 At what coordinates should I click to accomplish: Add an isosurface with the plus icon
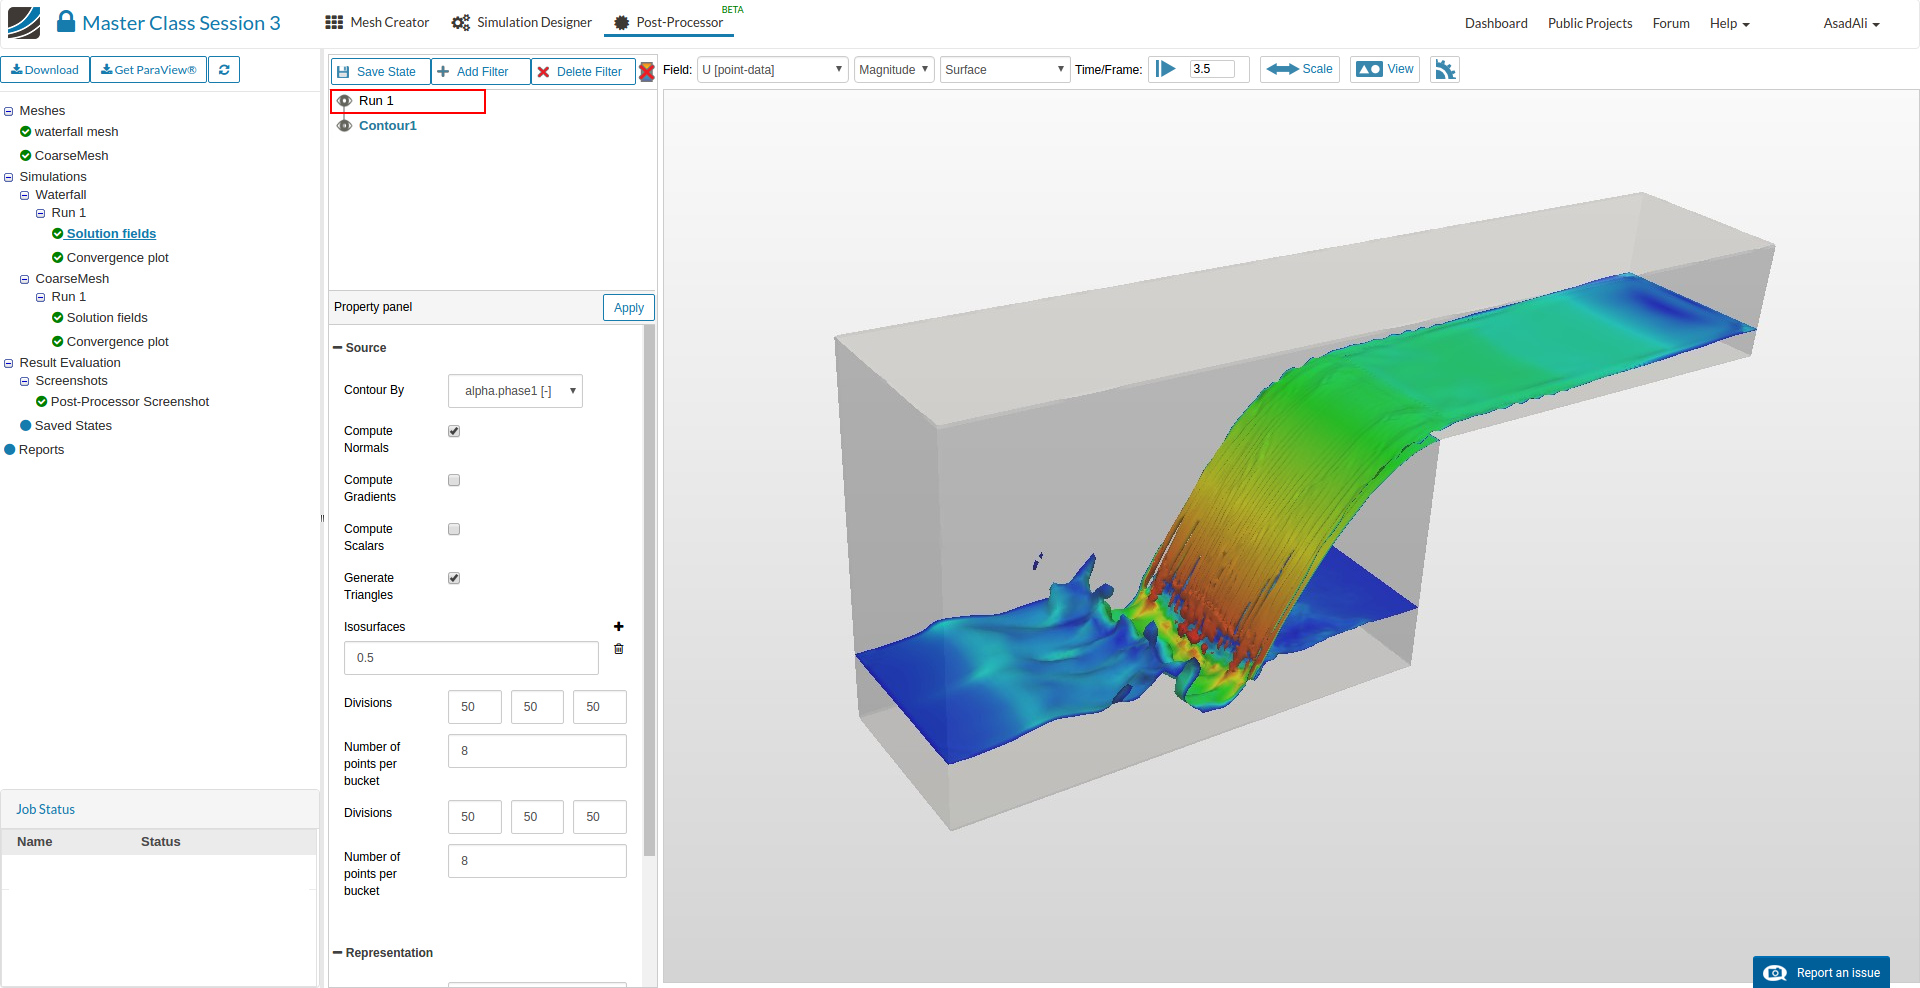pos(618,626)
